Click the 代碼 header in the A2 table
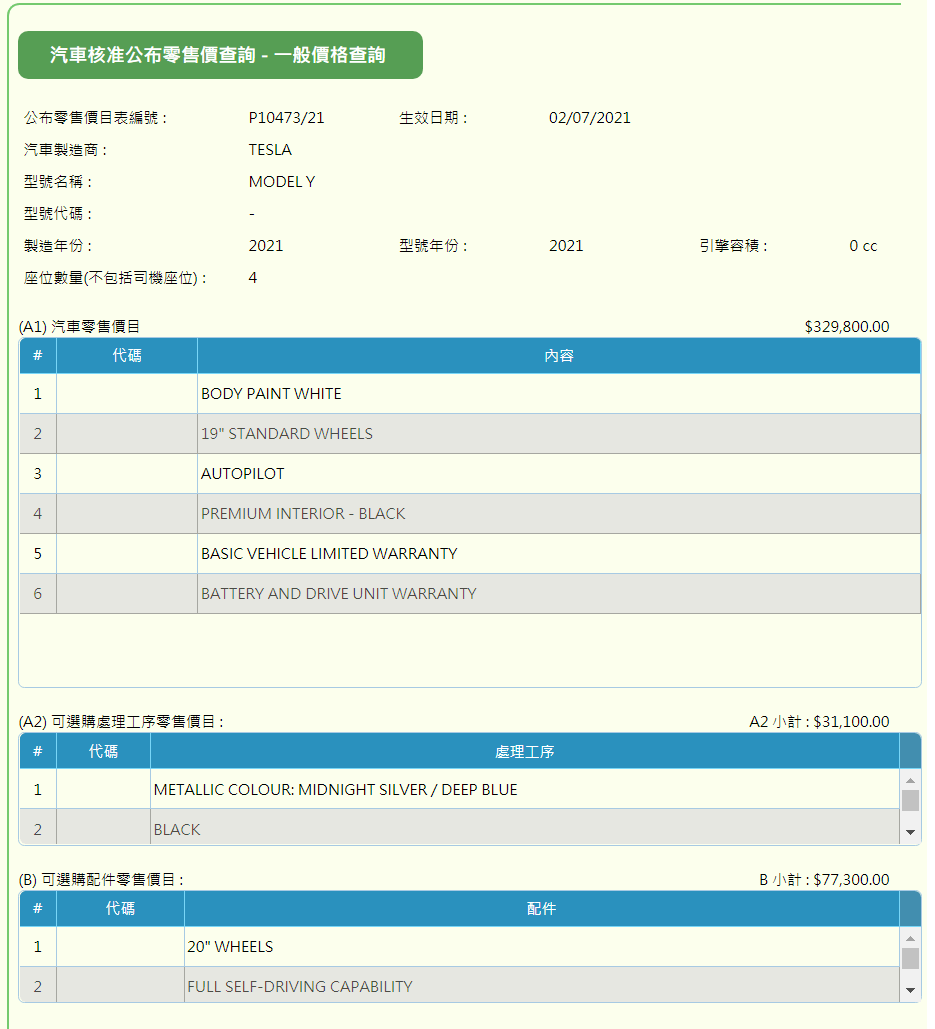The image size is (935, 1029). pos(103,752)
